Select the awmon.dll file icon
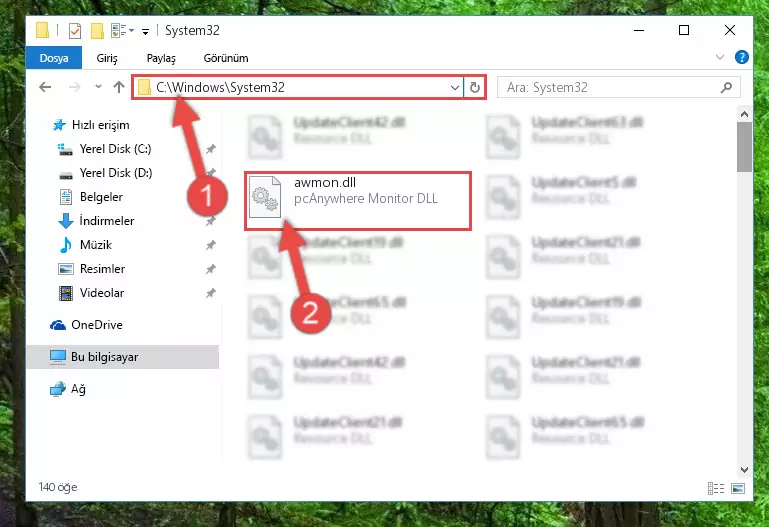Image resolution: width=769 pixels, height=527 pixels. (x=265, y=197)
